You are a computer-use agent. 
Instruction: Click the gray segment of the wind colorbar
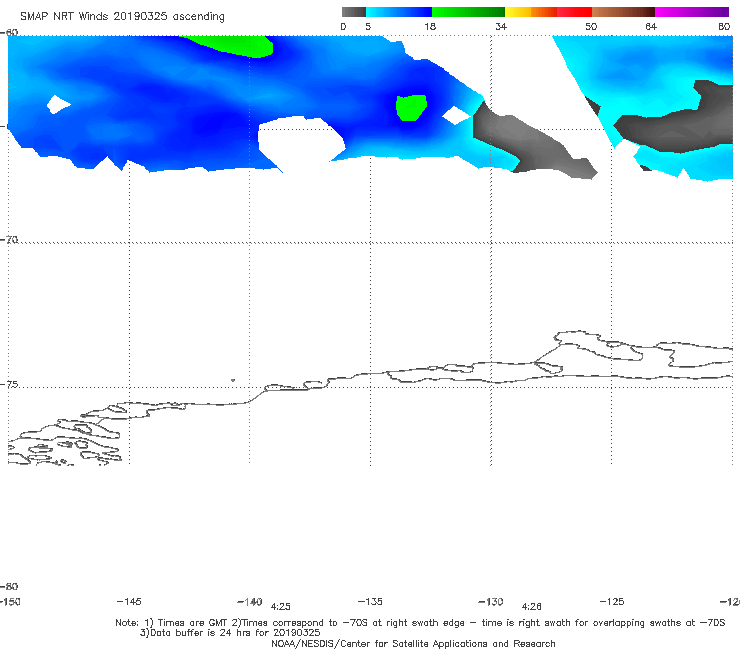(x=353, y=12)
